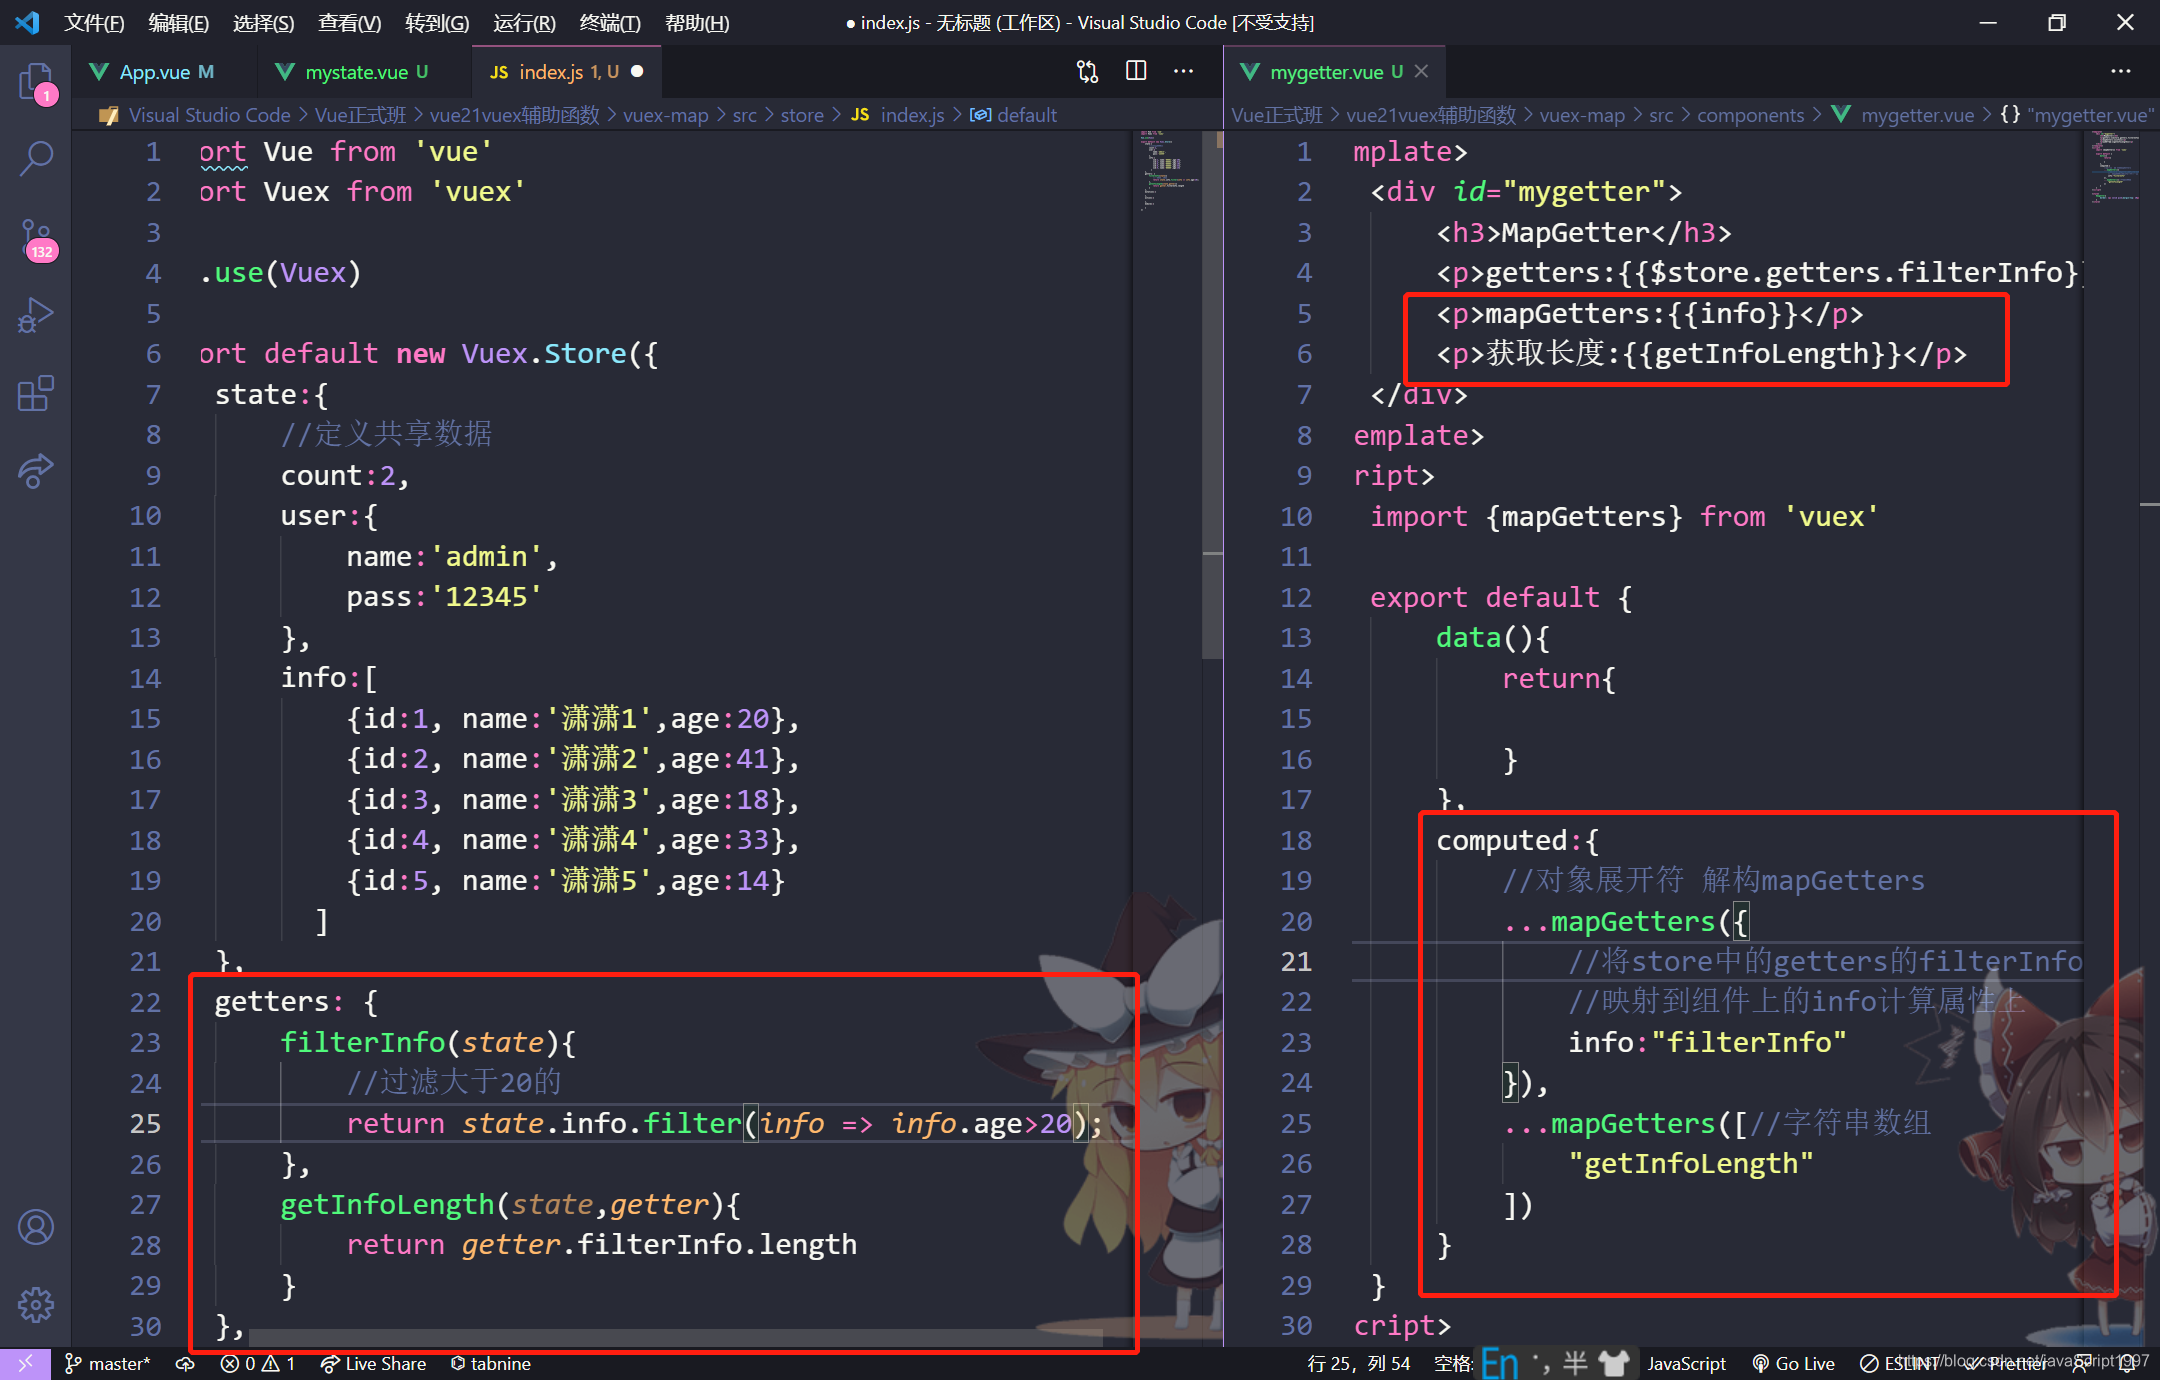Open the Search view in activity bar
Viewport: 2160px width, 1380px height.
pyautogui.click(x=36, y=158)
